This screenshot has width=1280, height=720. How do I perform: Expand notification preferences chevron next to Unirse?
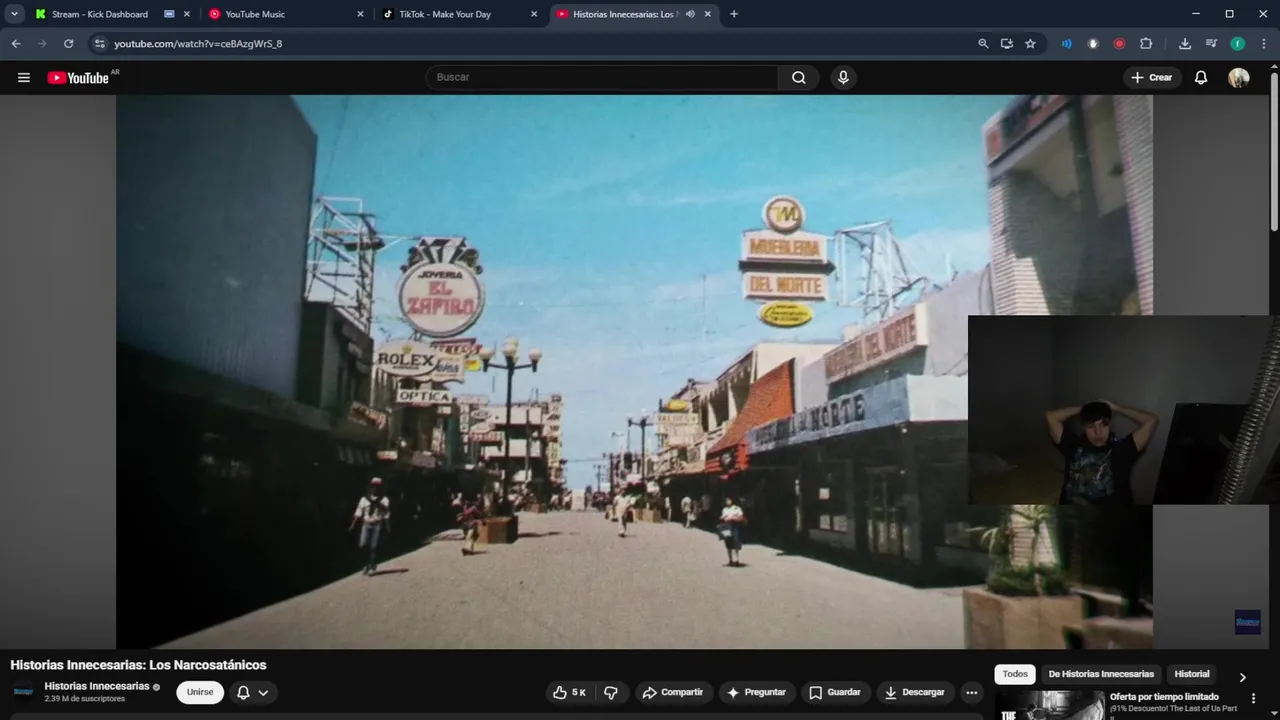click(x=263, y=692)
